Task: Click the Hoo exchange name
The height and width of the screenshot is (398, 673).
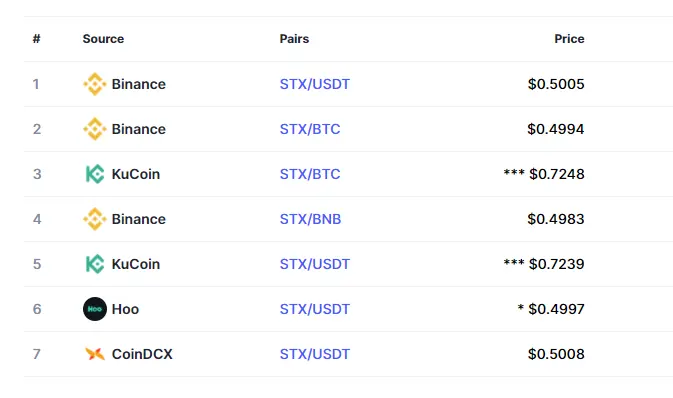Action: click(125, 309)
